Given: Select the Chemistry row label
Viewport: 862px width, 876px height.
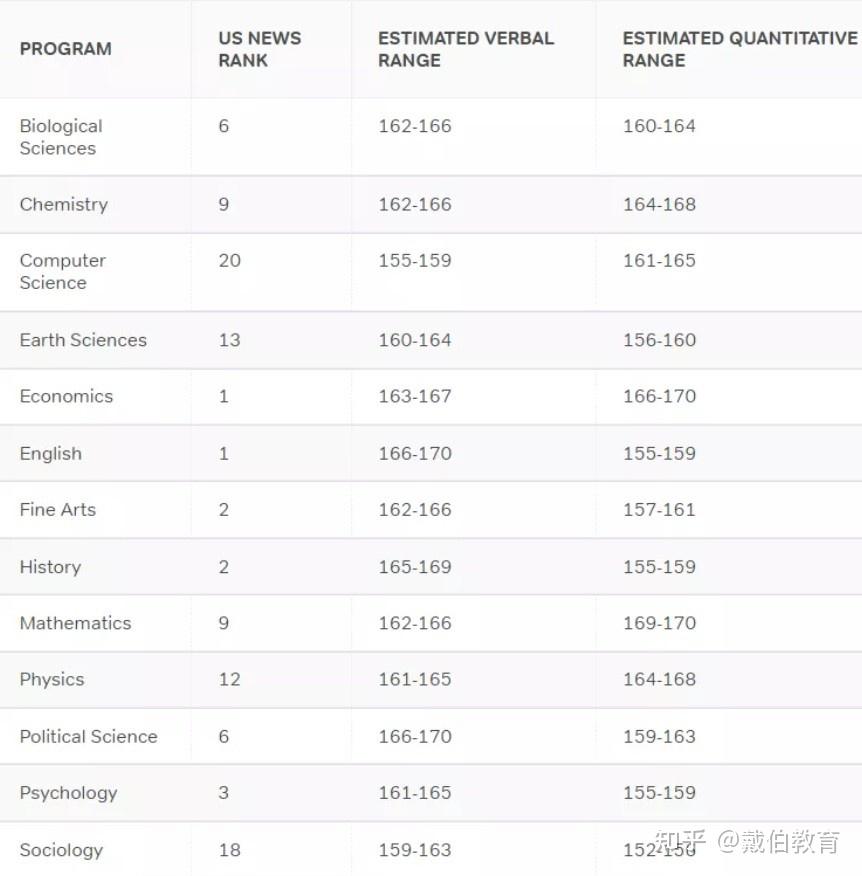Looking at the screenshot, I should [x=63, y=204].
